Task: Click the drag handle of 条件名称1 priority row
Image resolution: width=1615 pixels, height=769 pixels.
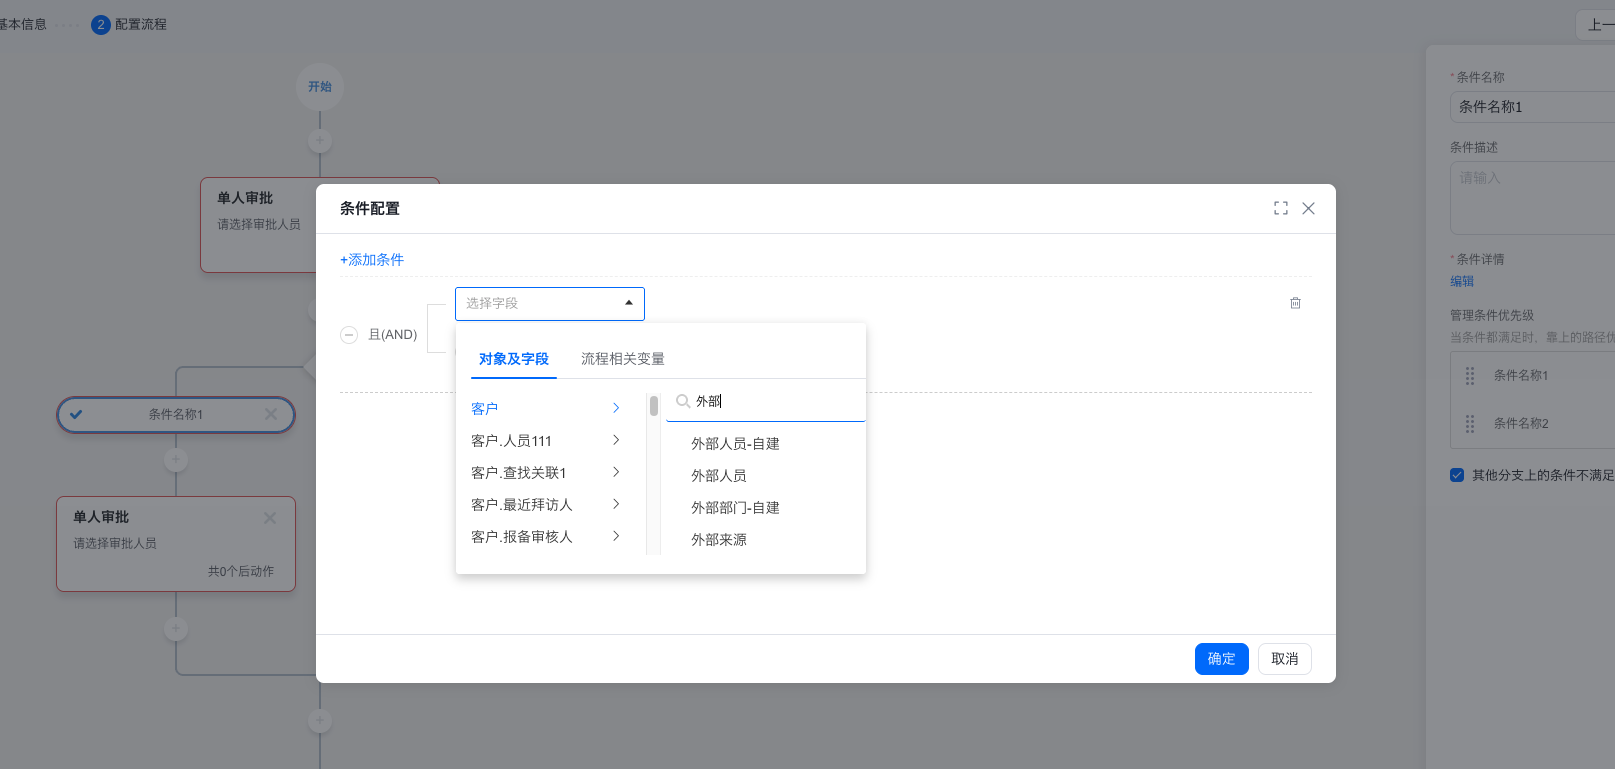Action: click(1470, 376)
